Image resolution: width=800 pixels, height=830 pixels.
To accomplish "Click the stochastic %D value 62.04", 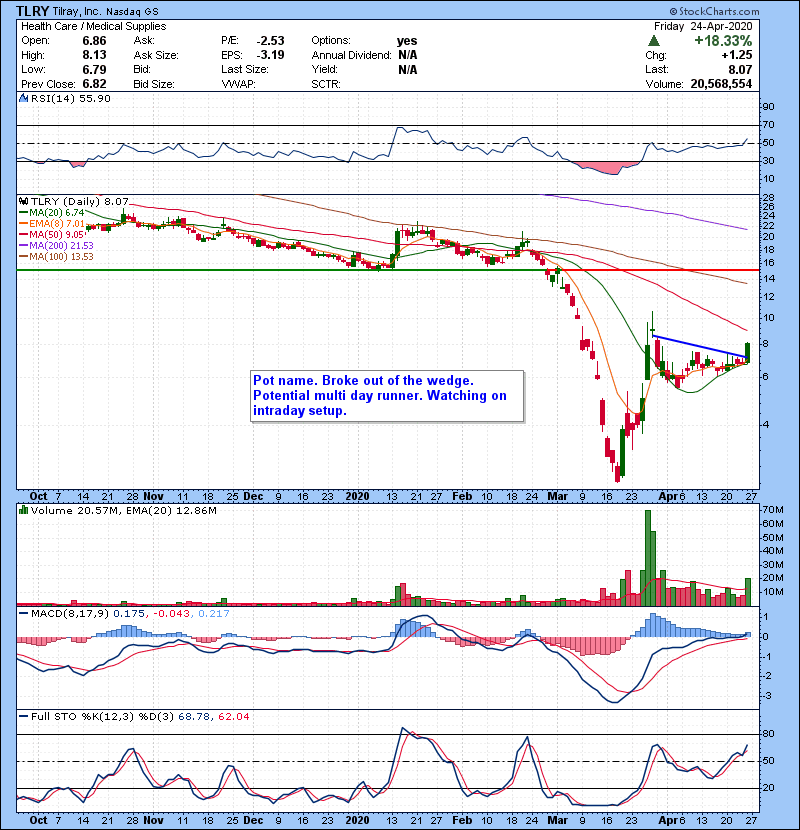I will (233, 717).
